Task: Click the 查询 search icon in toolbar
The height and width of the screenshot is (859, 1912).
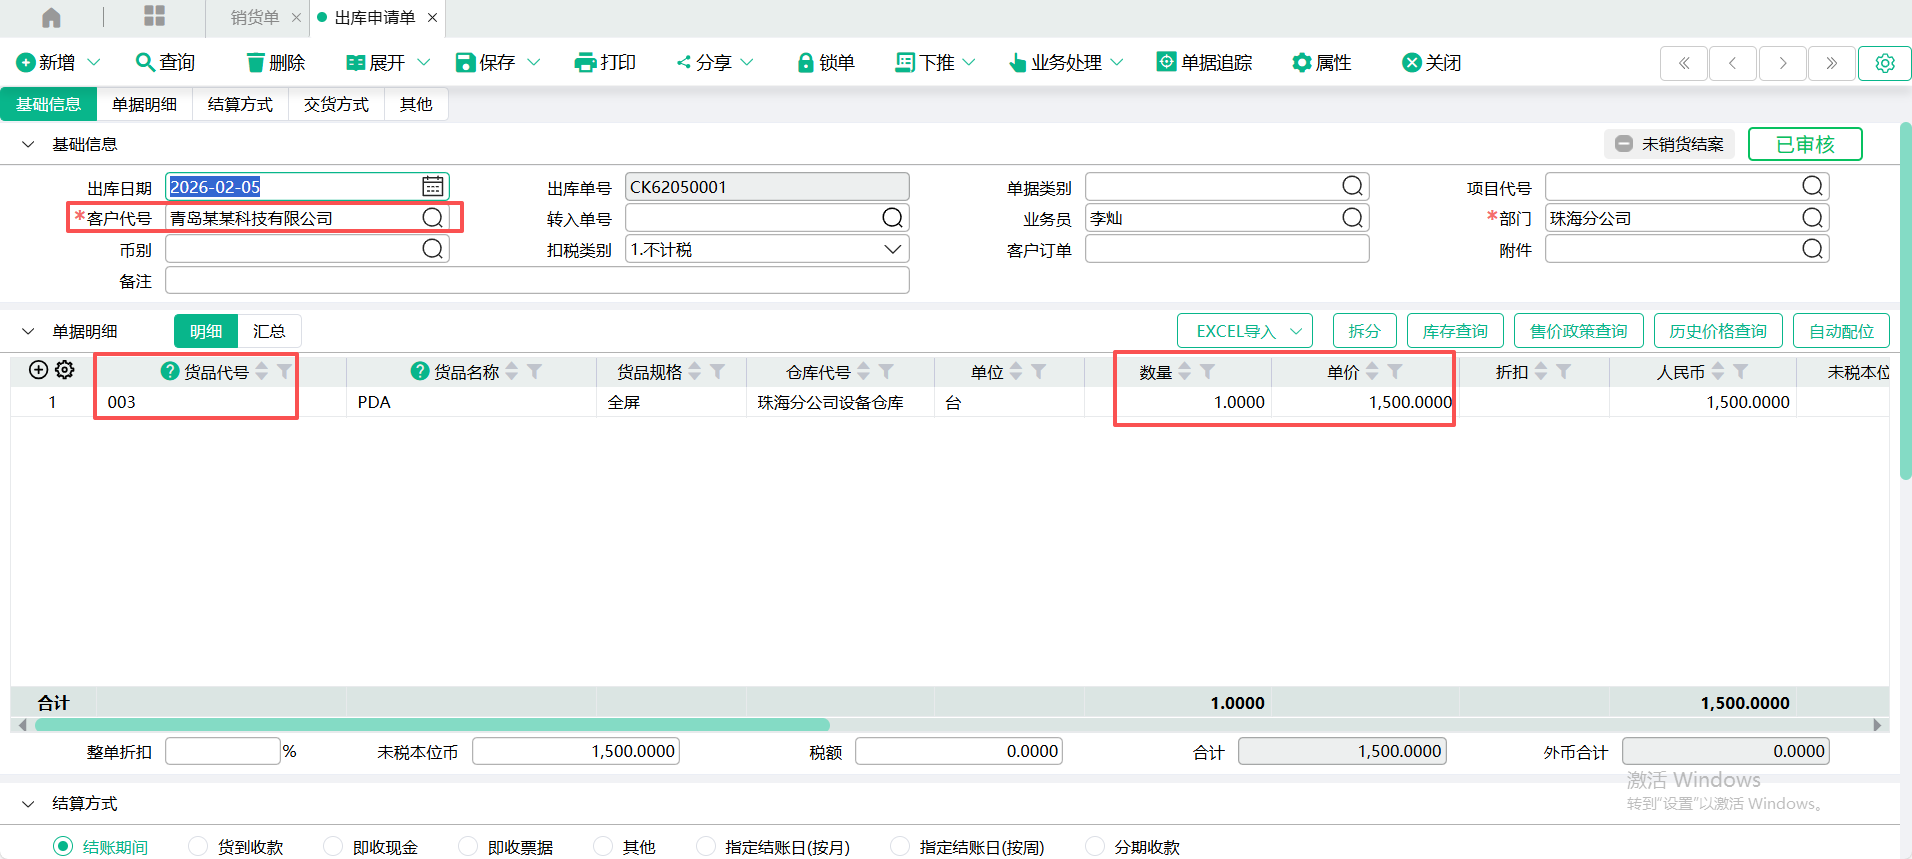Action: [x=145, y=62]
